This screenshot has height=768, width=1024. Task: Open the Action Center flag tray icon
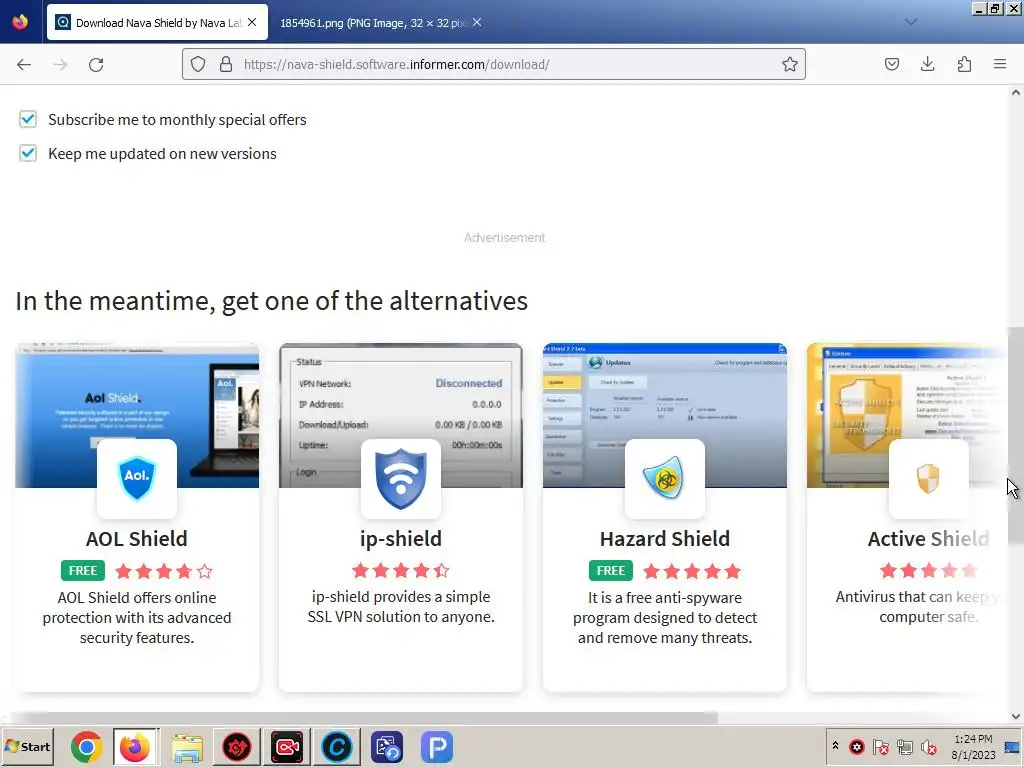click(880, 746)
